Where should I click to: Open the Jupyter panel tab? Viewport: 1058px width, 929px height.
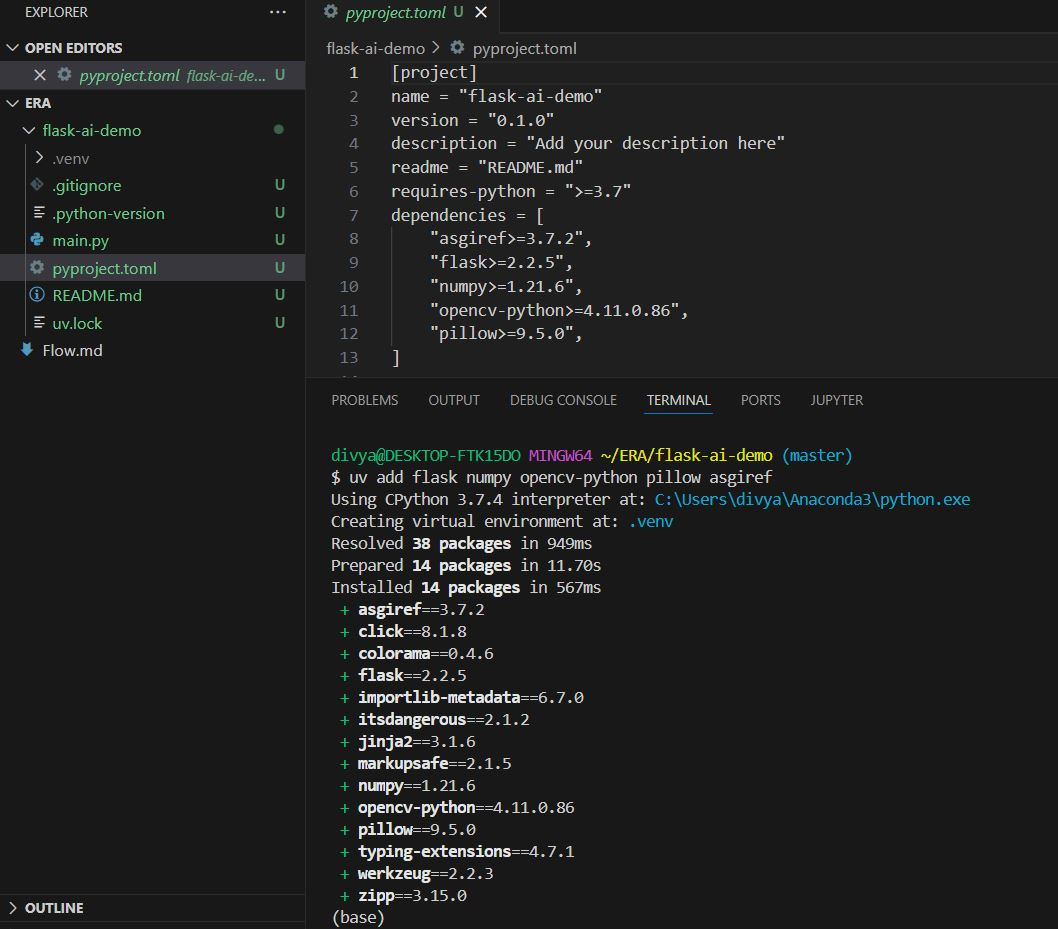[x=836, y=400]
